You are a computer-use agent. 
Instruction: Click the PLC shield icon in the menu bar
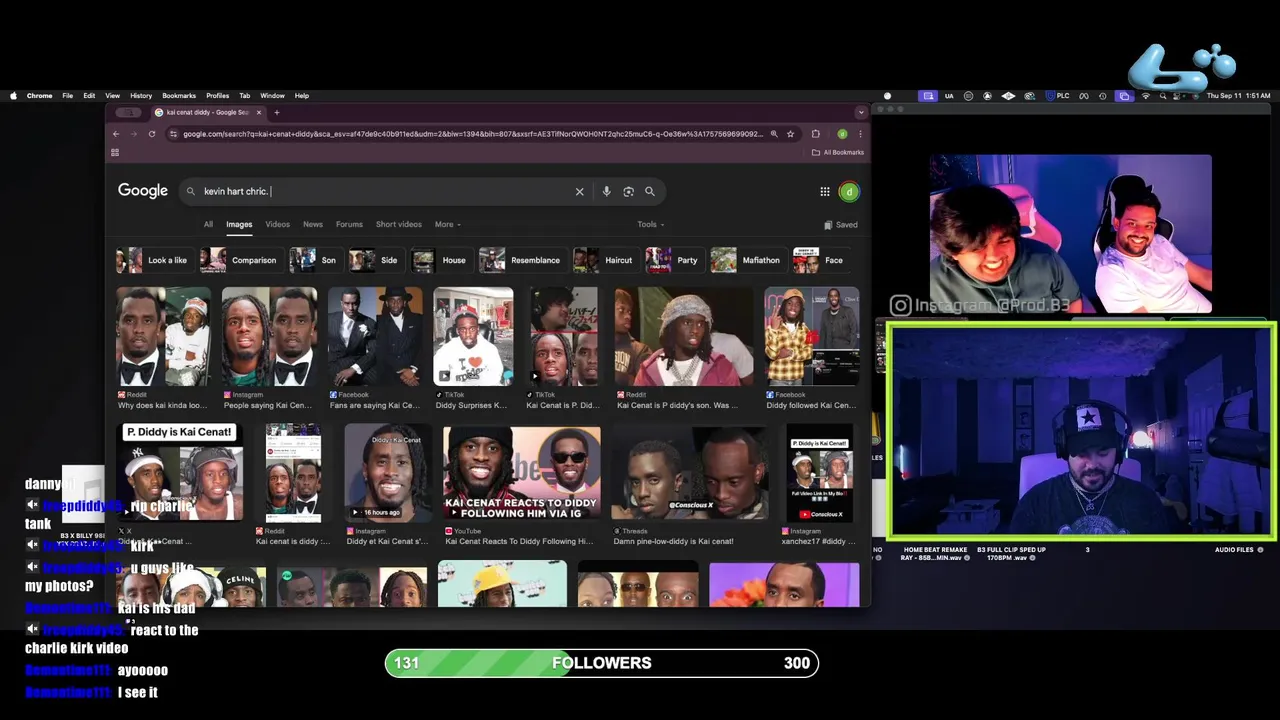tap(1058, 96)
